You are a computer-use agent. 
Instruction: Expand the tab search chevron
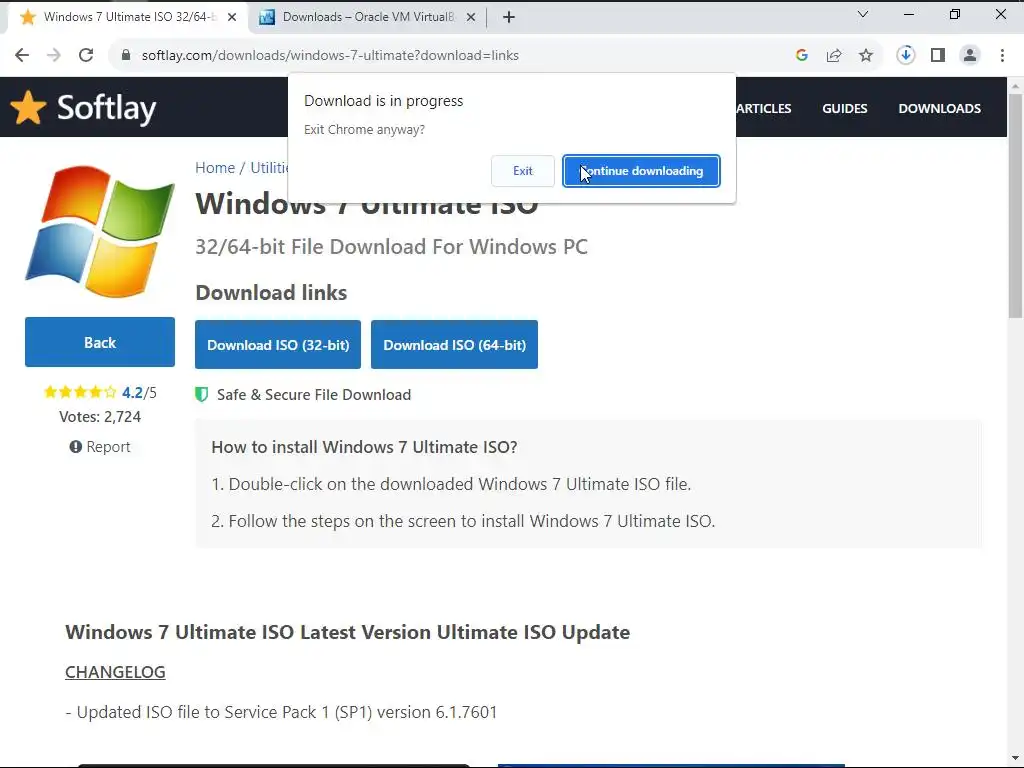click(863, 14)
